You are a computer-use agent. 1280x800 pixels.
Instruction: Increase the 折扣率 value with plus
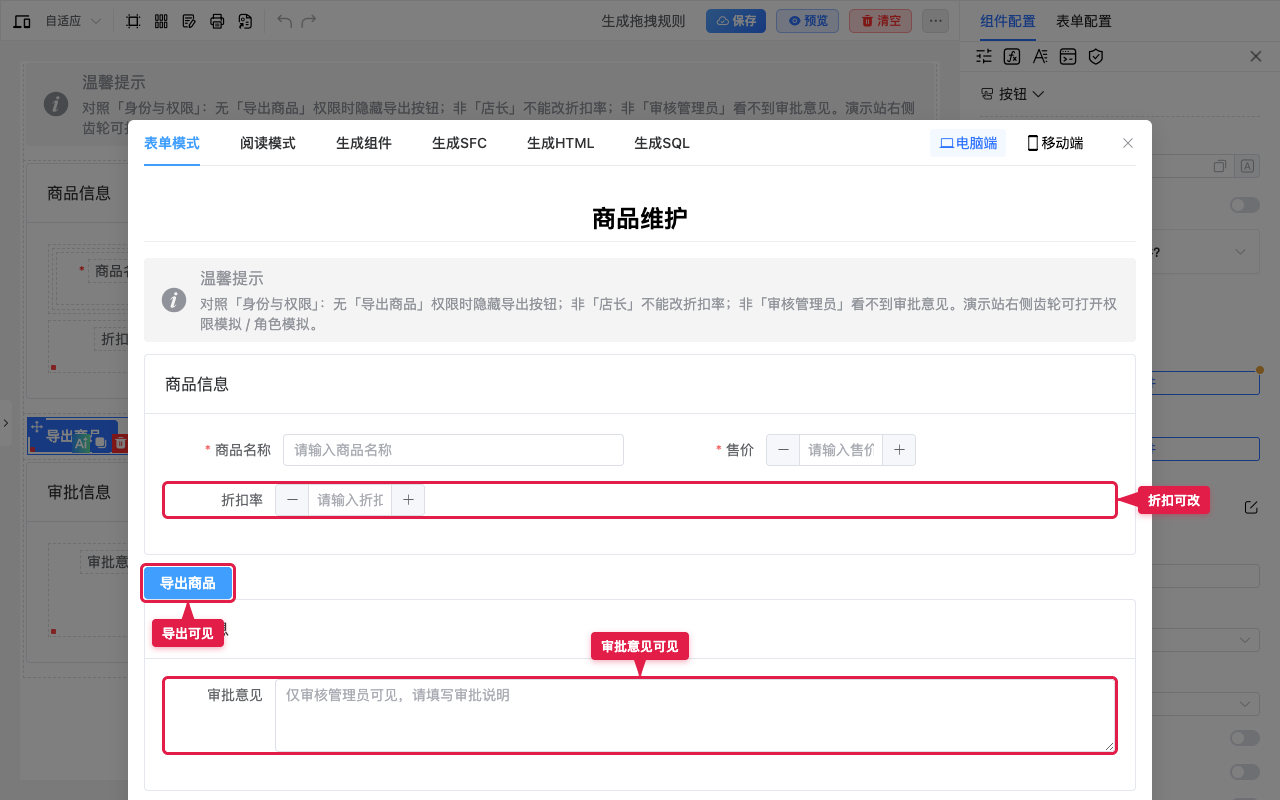tap(408, 500)
